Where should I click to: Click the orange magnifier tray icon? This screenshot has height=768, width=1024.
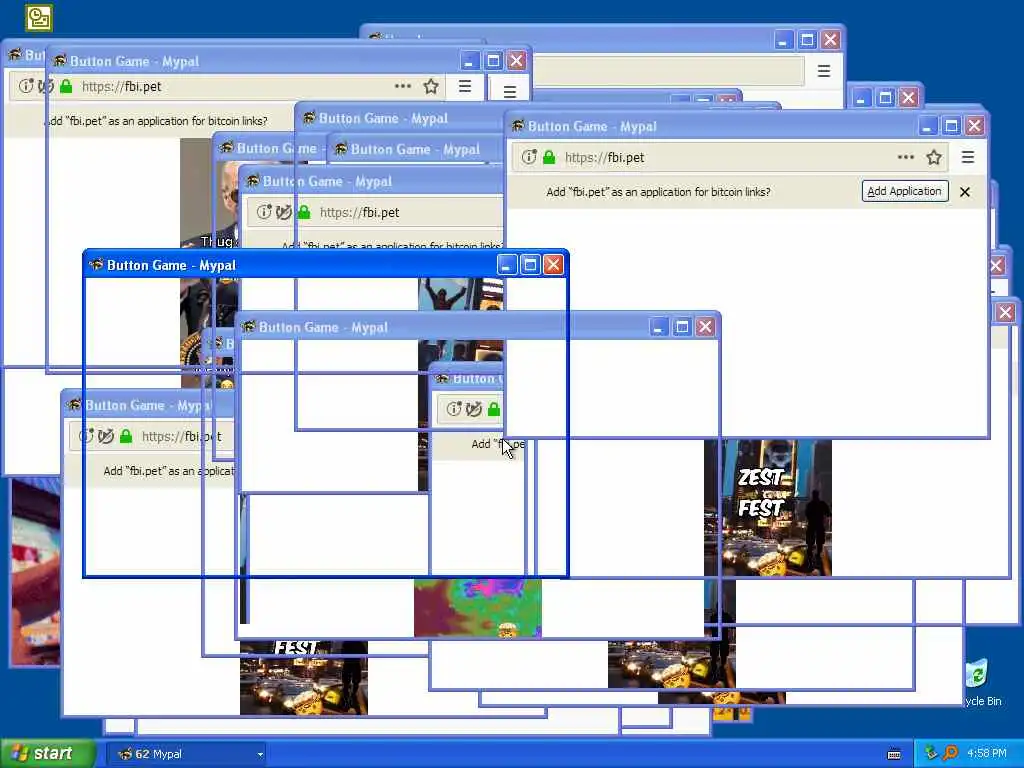950,753
